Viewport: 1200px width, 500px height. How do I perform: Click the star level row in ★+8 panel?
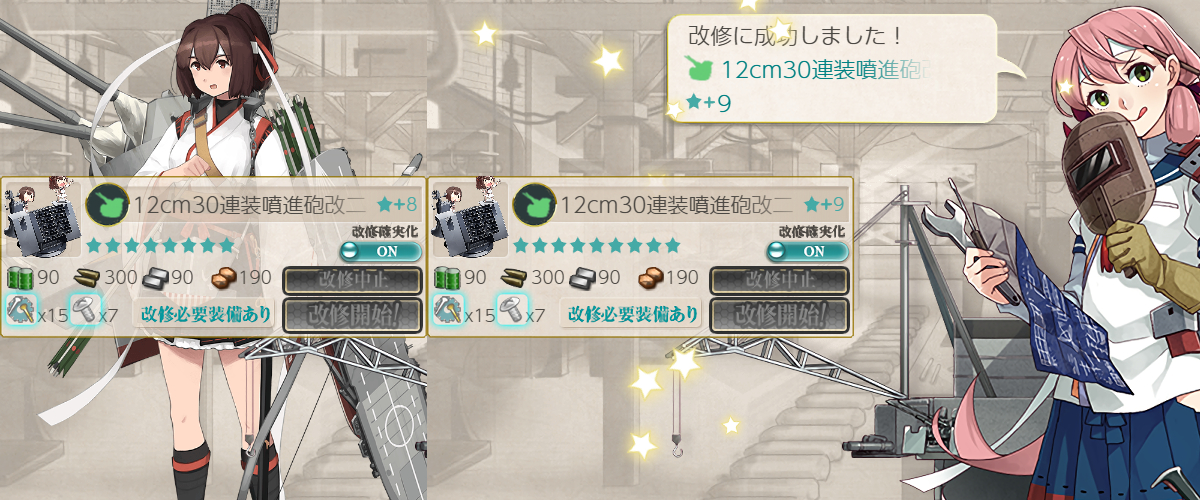(160, 245)
